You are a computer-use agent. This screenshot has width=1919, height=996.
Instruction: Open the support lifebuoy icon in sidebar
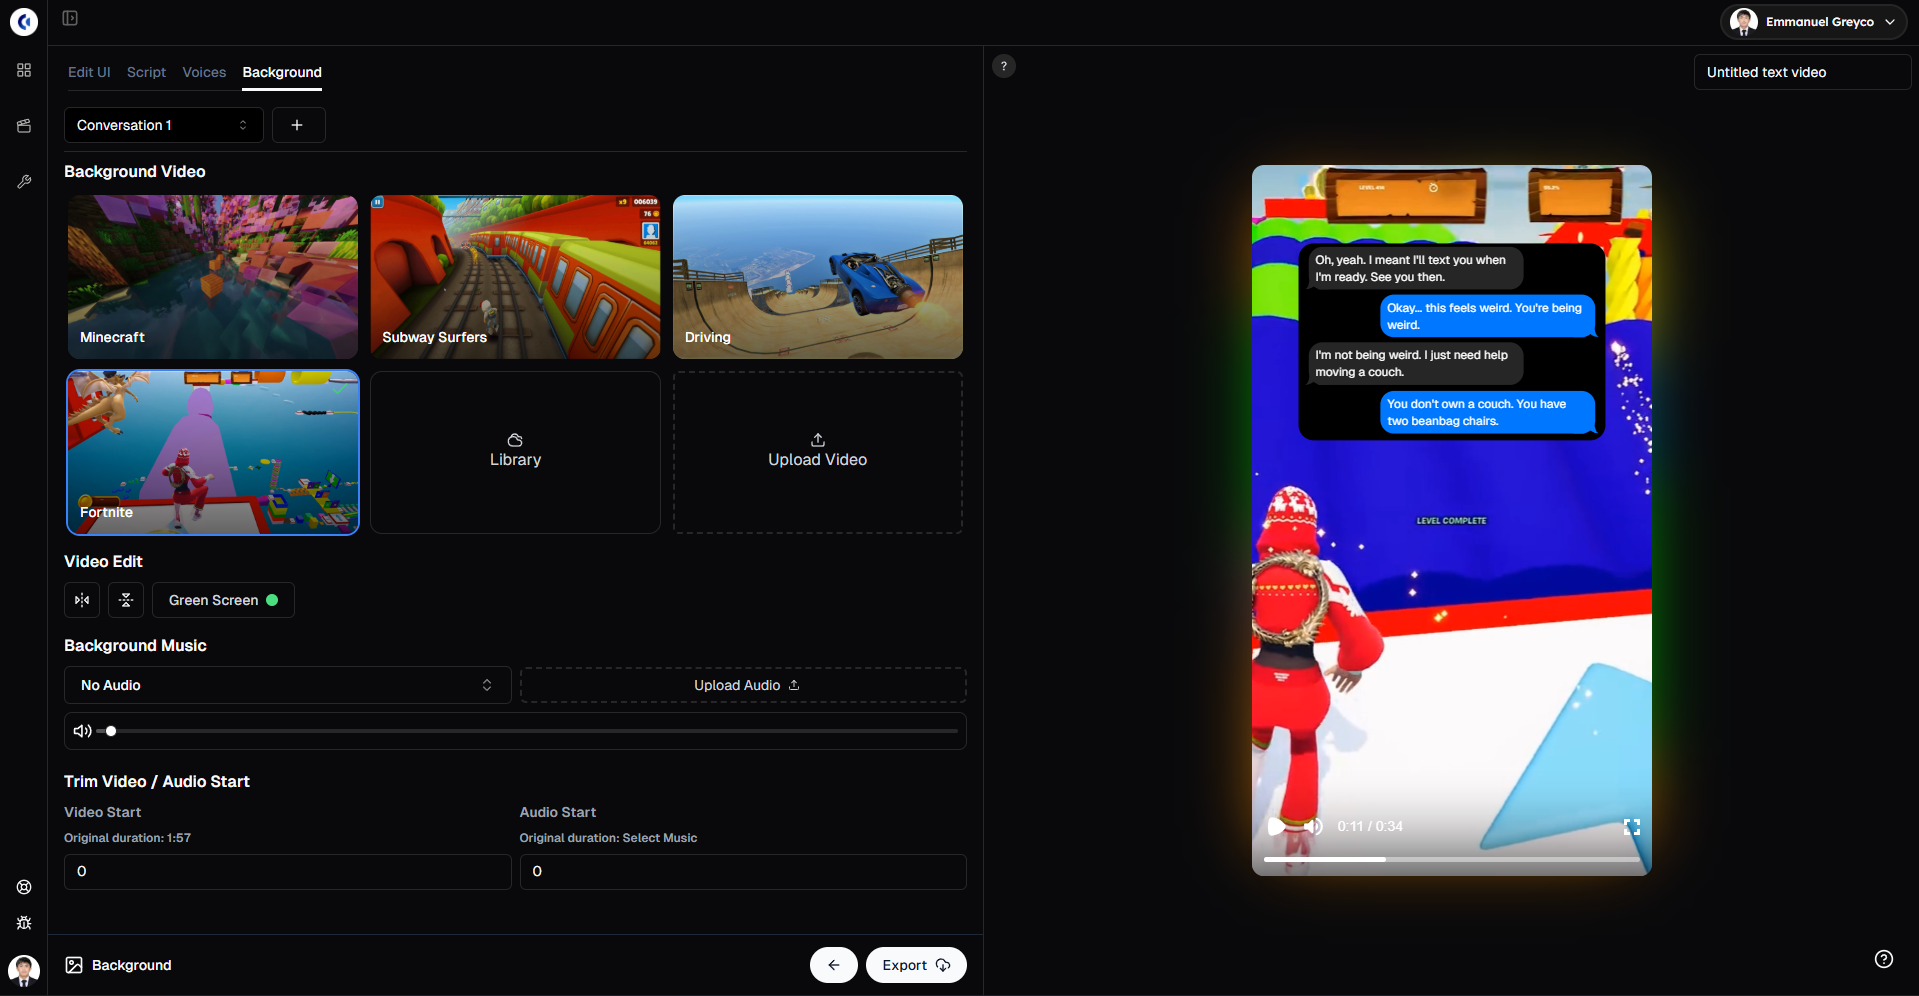(24, 887)
